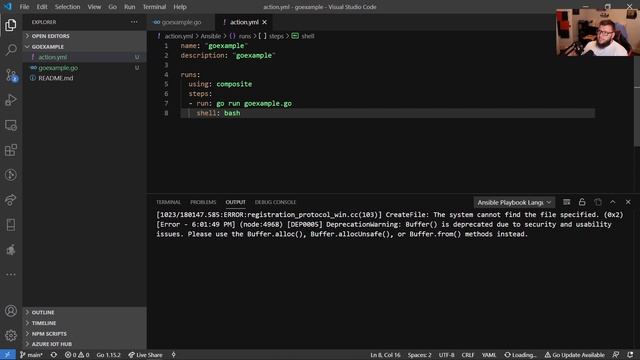Click the feedback icon in the status bar
The image size is (640, 360).
pyautogui.click(x=616, y=355)
